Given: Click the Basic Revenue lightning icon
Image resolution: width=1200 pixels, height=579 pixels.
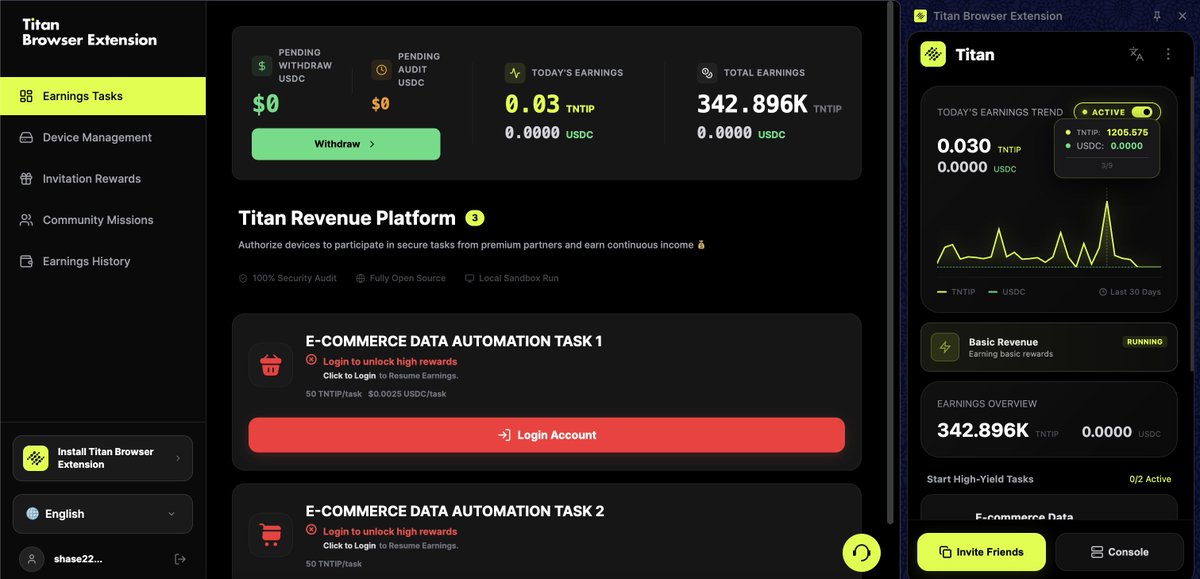Looking at the screenshot, I should (945, 347).
